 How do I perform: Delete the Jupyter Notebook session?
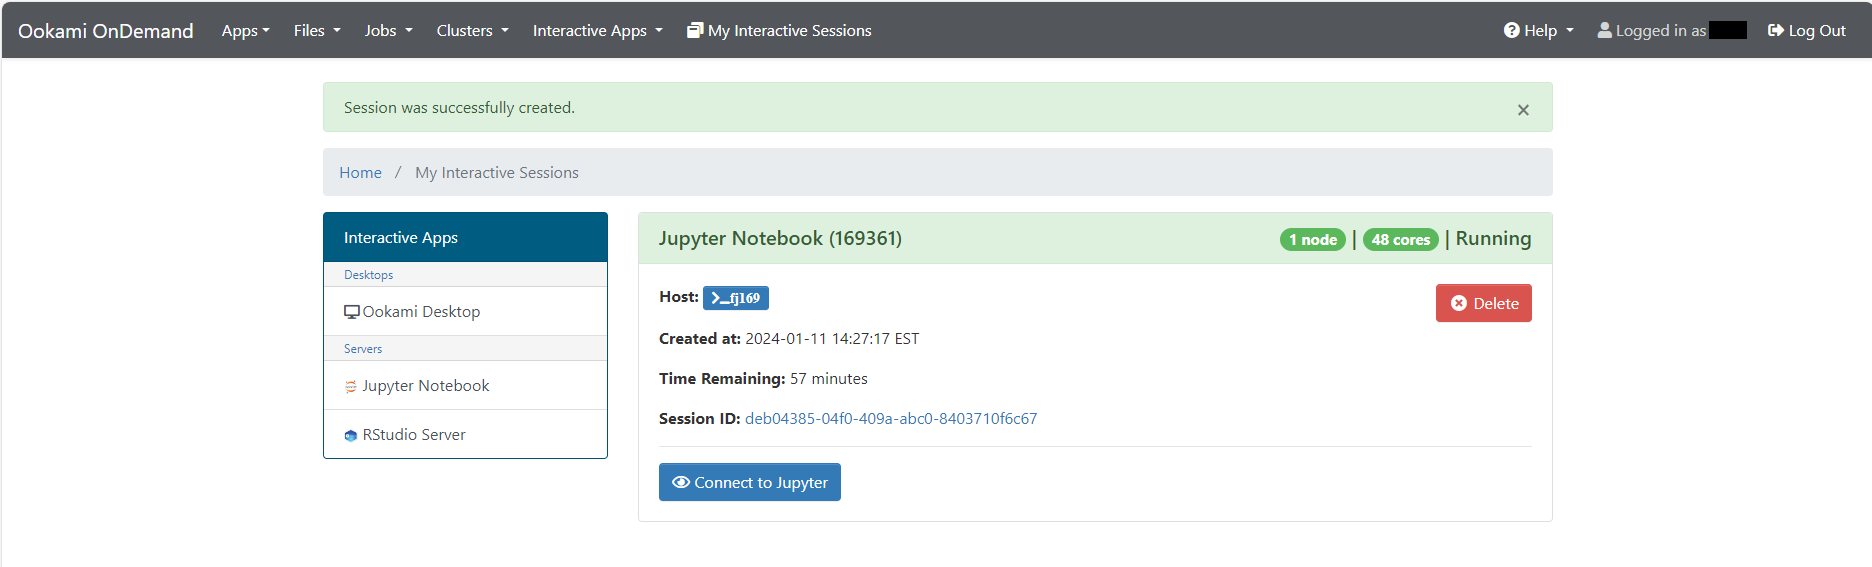[1483, 303]
